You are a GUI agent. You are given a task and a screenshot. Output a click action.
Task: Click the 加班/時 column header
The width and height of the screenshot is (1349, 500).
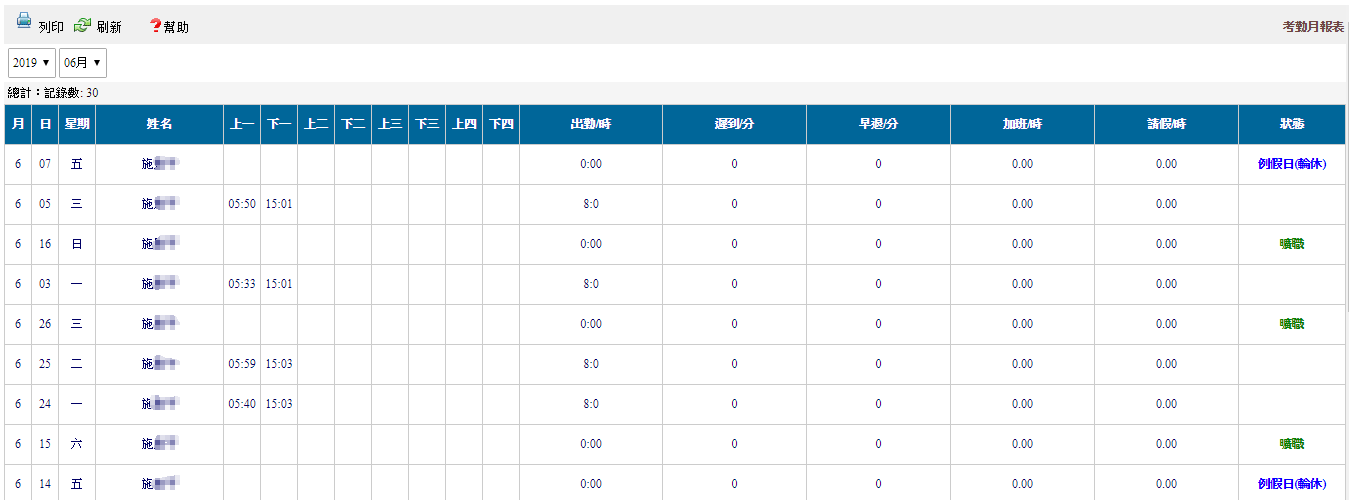(x=1022, y=125)
